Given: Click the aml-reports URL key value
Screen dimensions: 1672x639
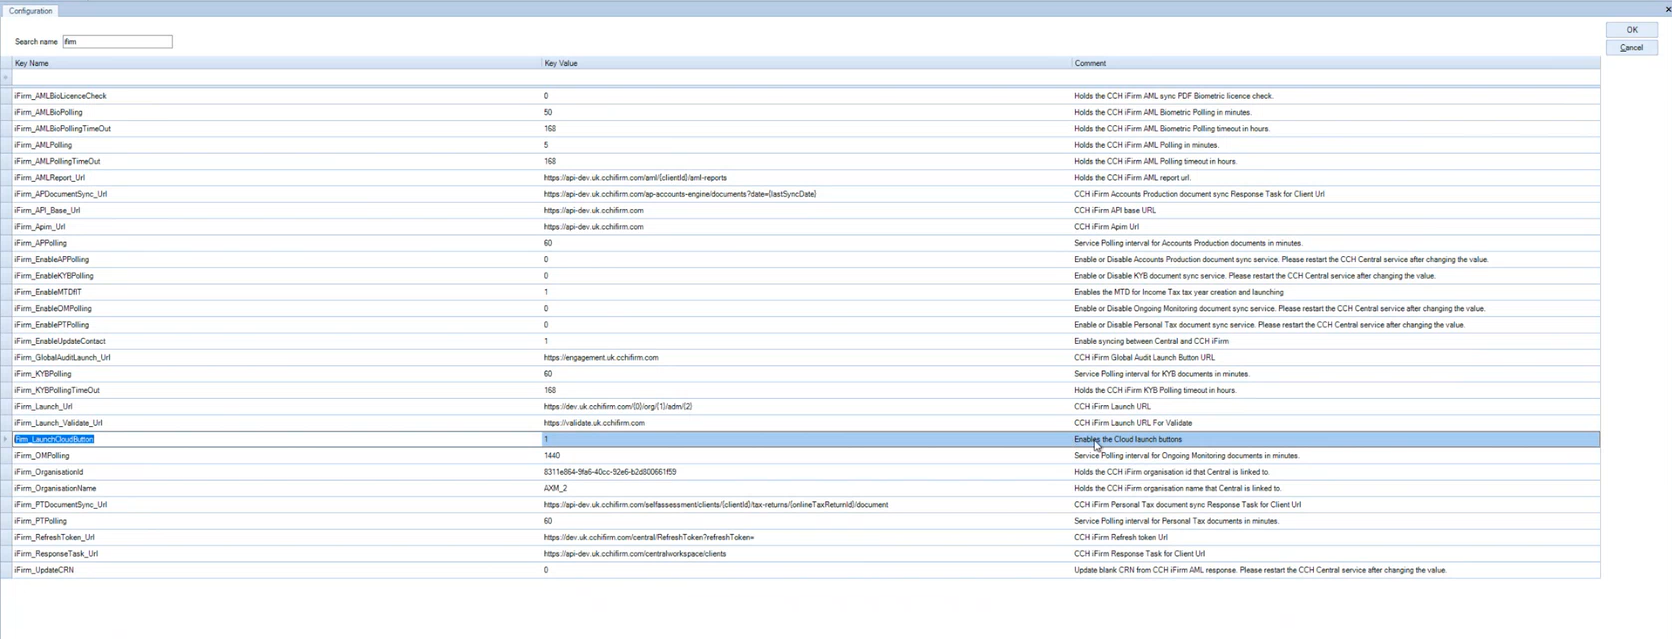Looking at the screenshot, I should tap(635, 178).
